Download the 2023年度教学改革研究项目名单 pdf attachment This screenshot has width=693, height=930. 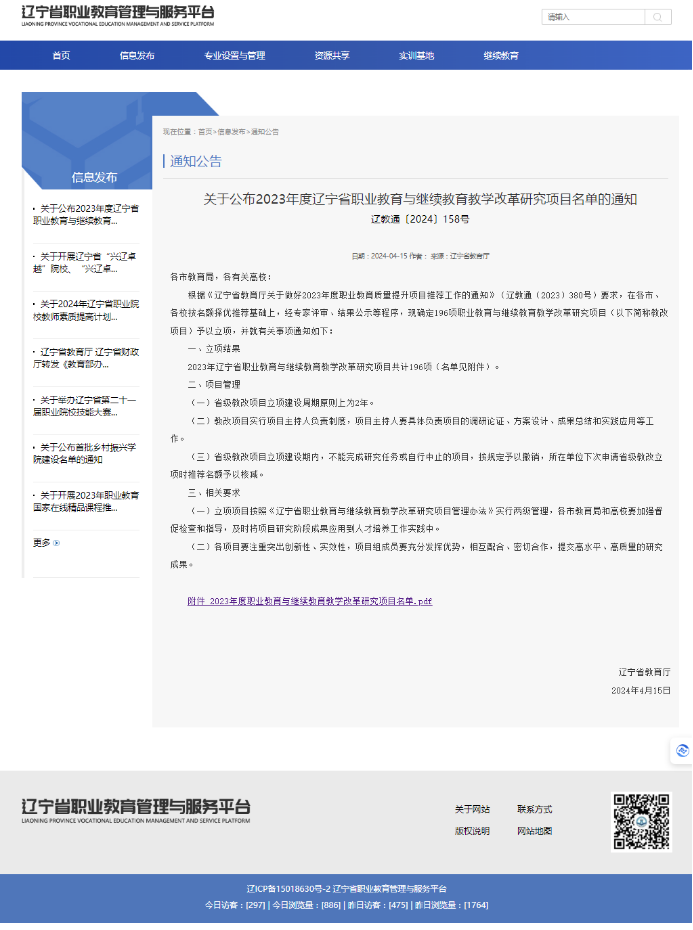tap(309, 601)
